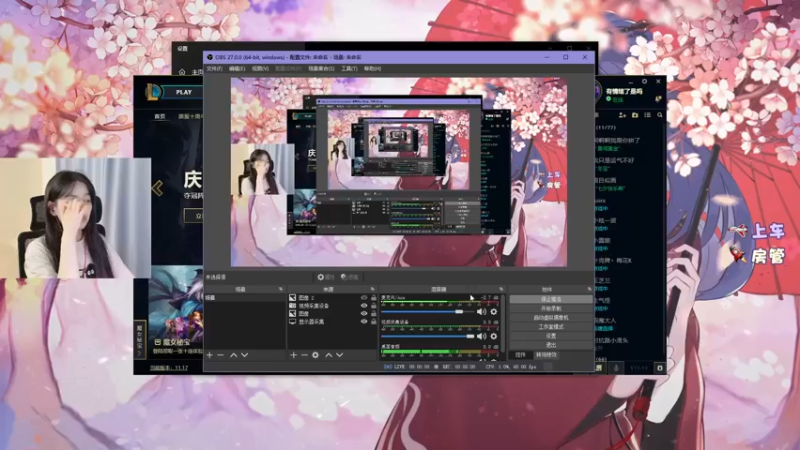Screen dimensions: 800x450
Task: Switch to the 转场特效 tab in OBS
Action: [x=546, y=355]
